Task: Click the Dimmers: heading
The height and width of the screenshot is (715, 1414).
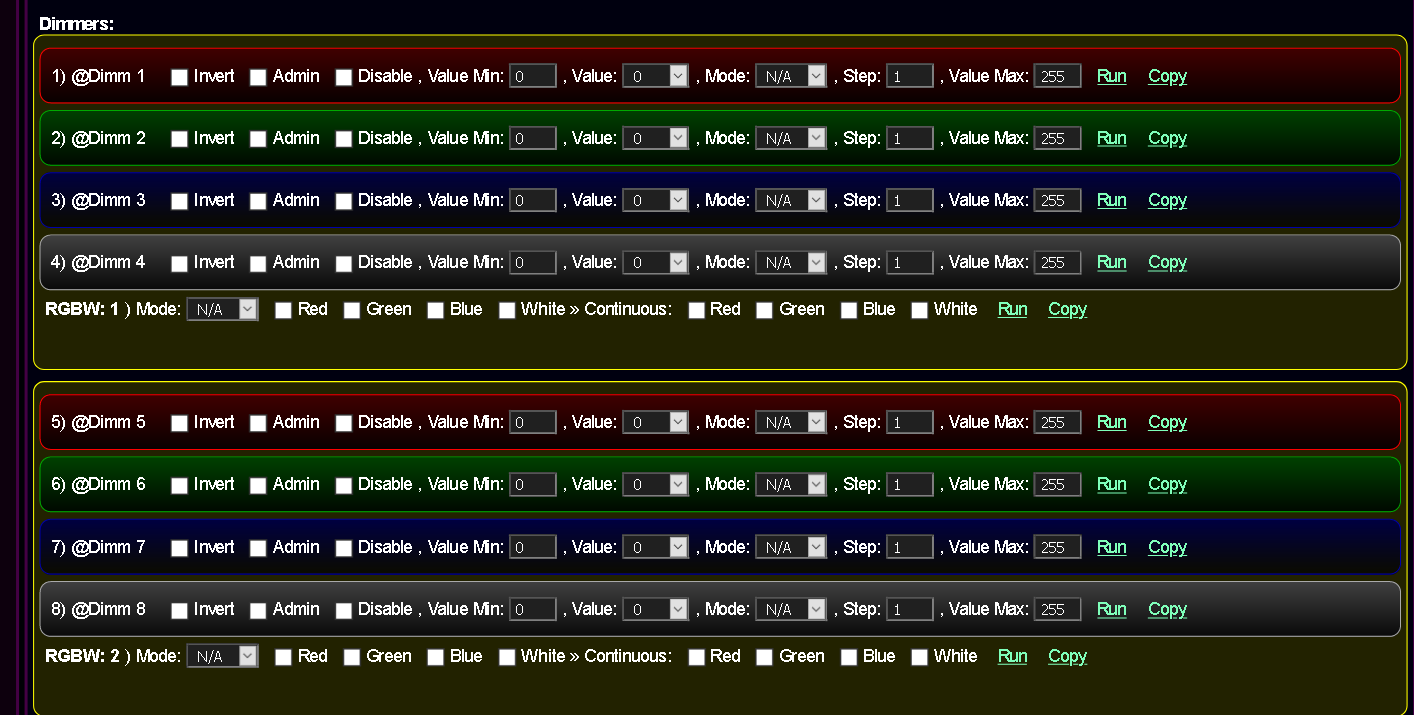Action: (77, 24)
